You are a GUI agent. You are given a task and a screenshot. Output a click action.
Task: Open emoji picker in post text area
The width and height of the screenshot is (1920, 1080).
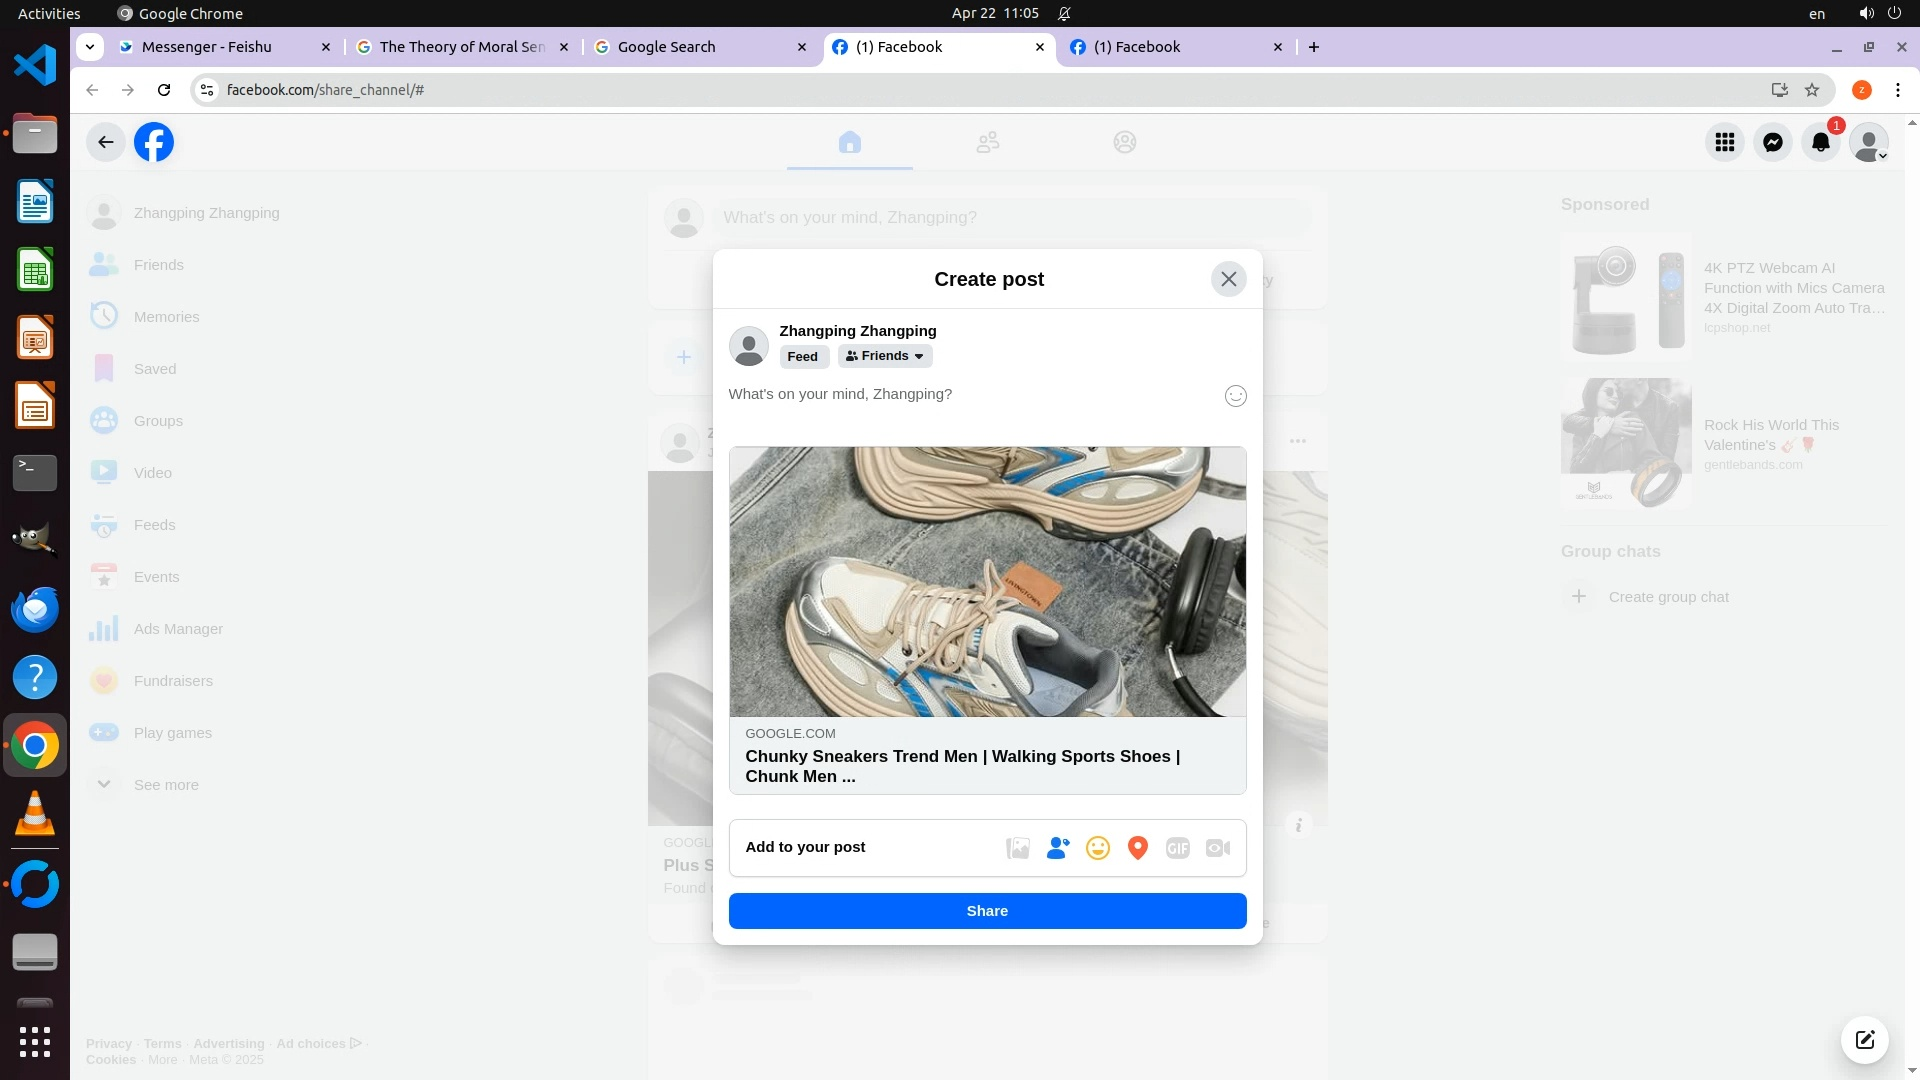coord(1235,396)
